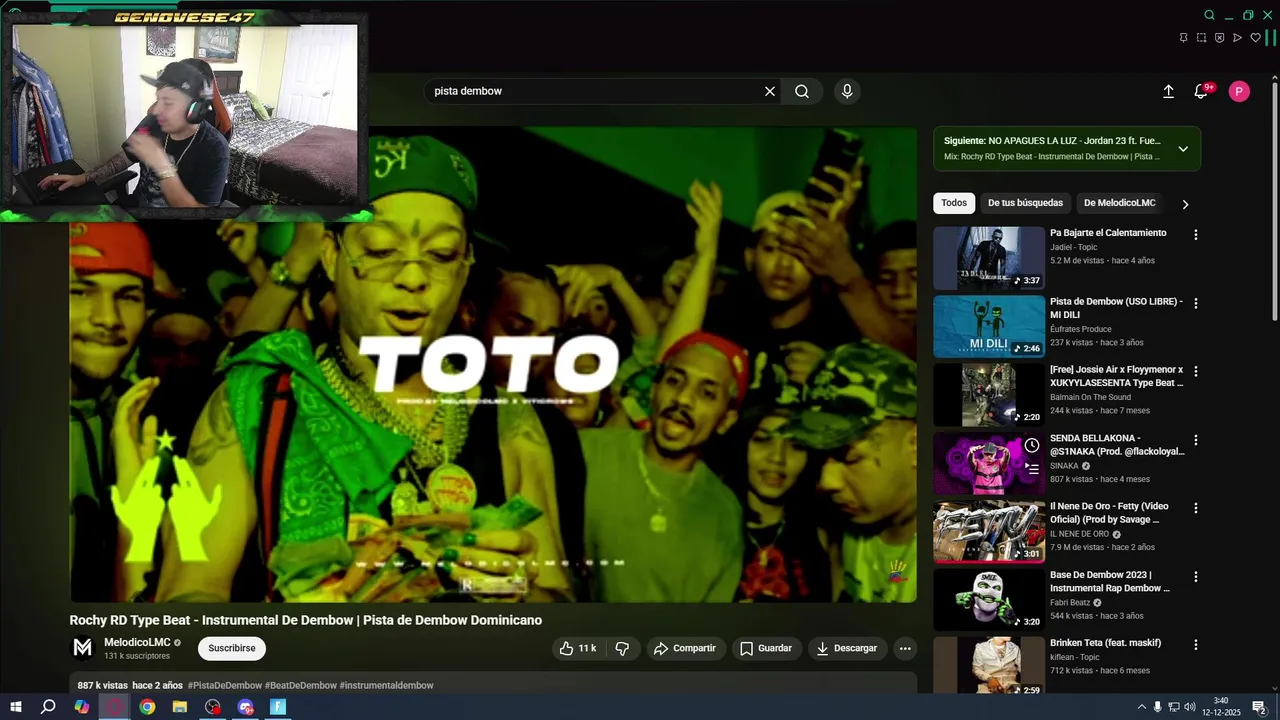1280x720 pixels.
Task: Open Discord from the taskbar
Action: click(x=246, y=707)
